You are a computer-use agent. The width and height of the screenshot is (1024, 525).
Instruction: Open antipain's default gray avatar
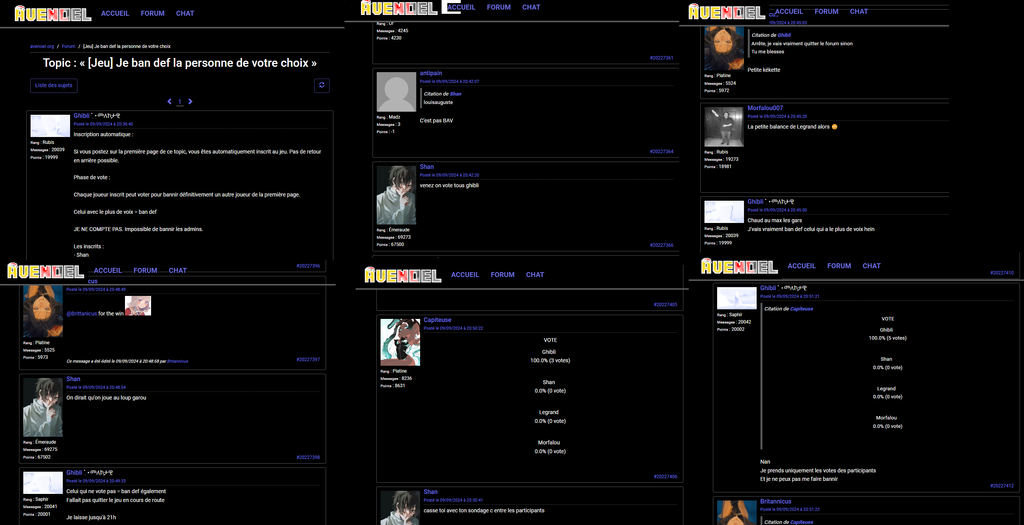tap(396, 92)
